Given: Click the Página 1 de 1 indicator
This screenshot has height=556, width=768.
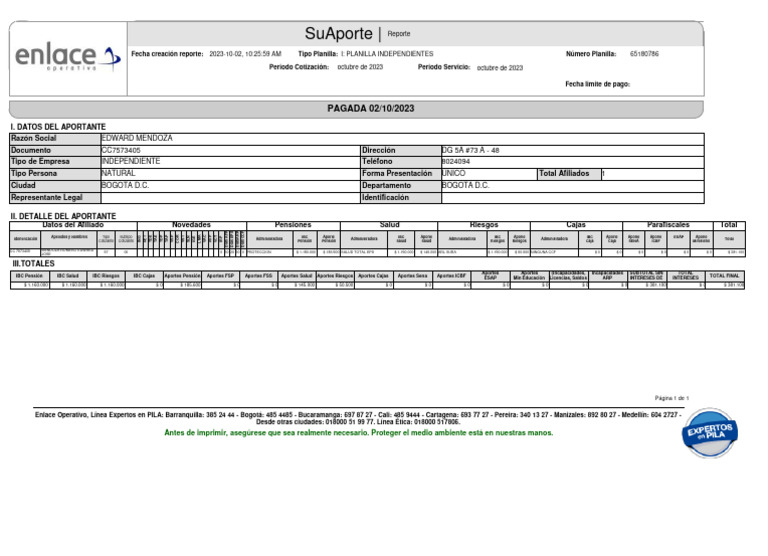Looking at the screenshot, I should [672, 398].
